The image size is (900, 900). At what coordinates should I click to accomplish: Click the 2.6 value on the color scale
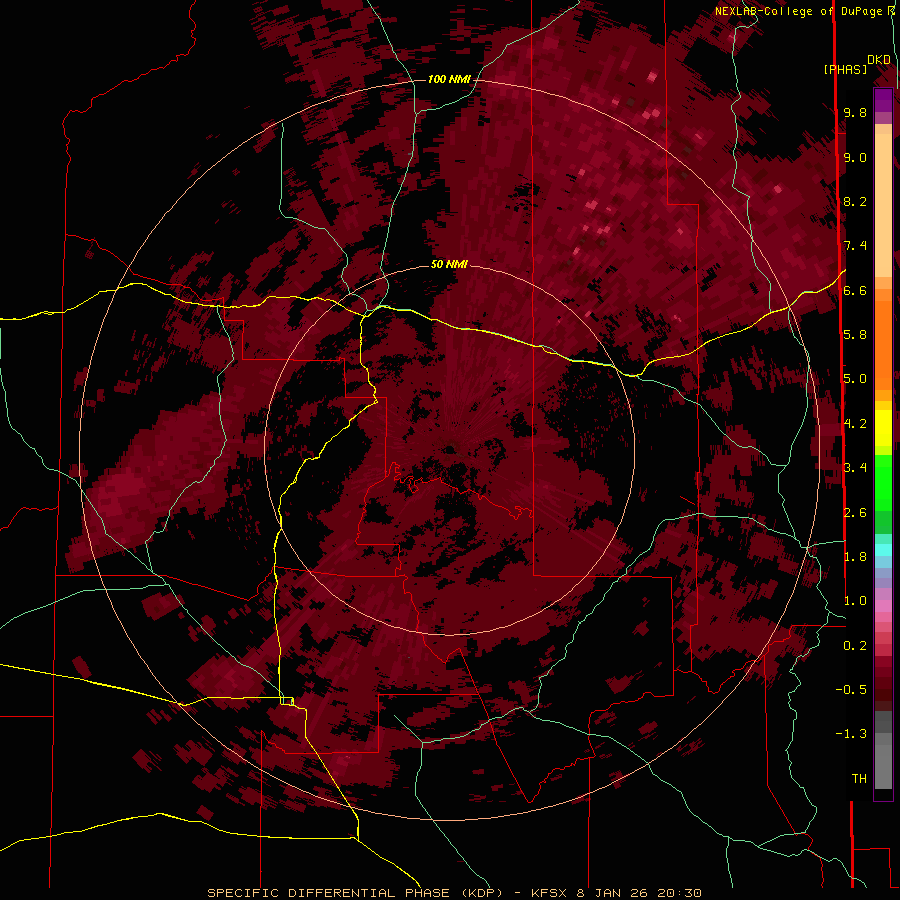tap(855, 513)
